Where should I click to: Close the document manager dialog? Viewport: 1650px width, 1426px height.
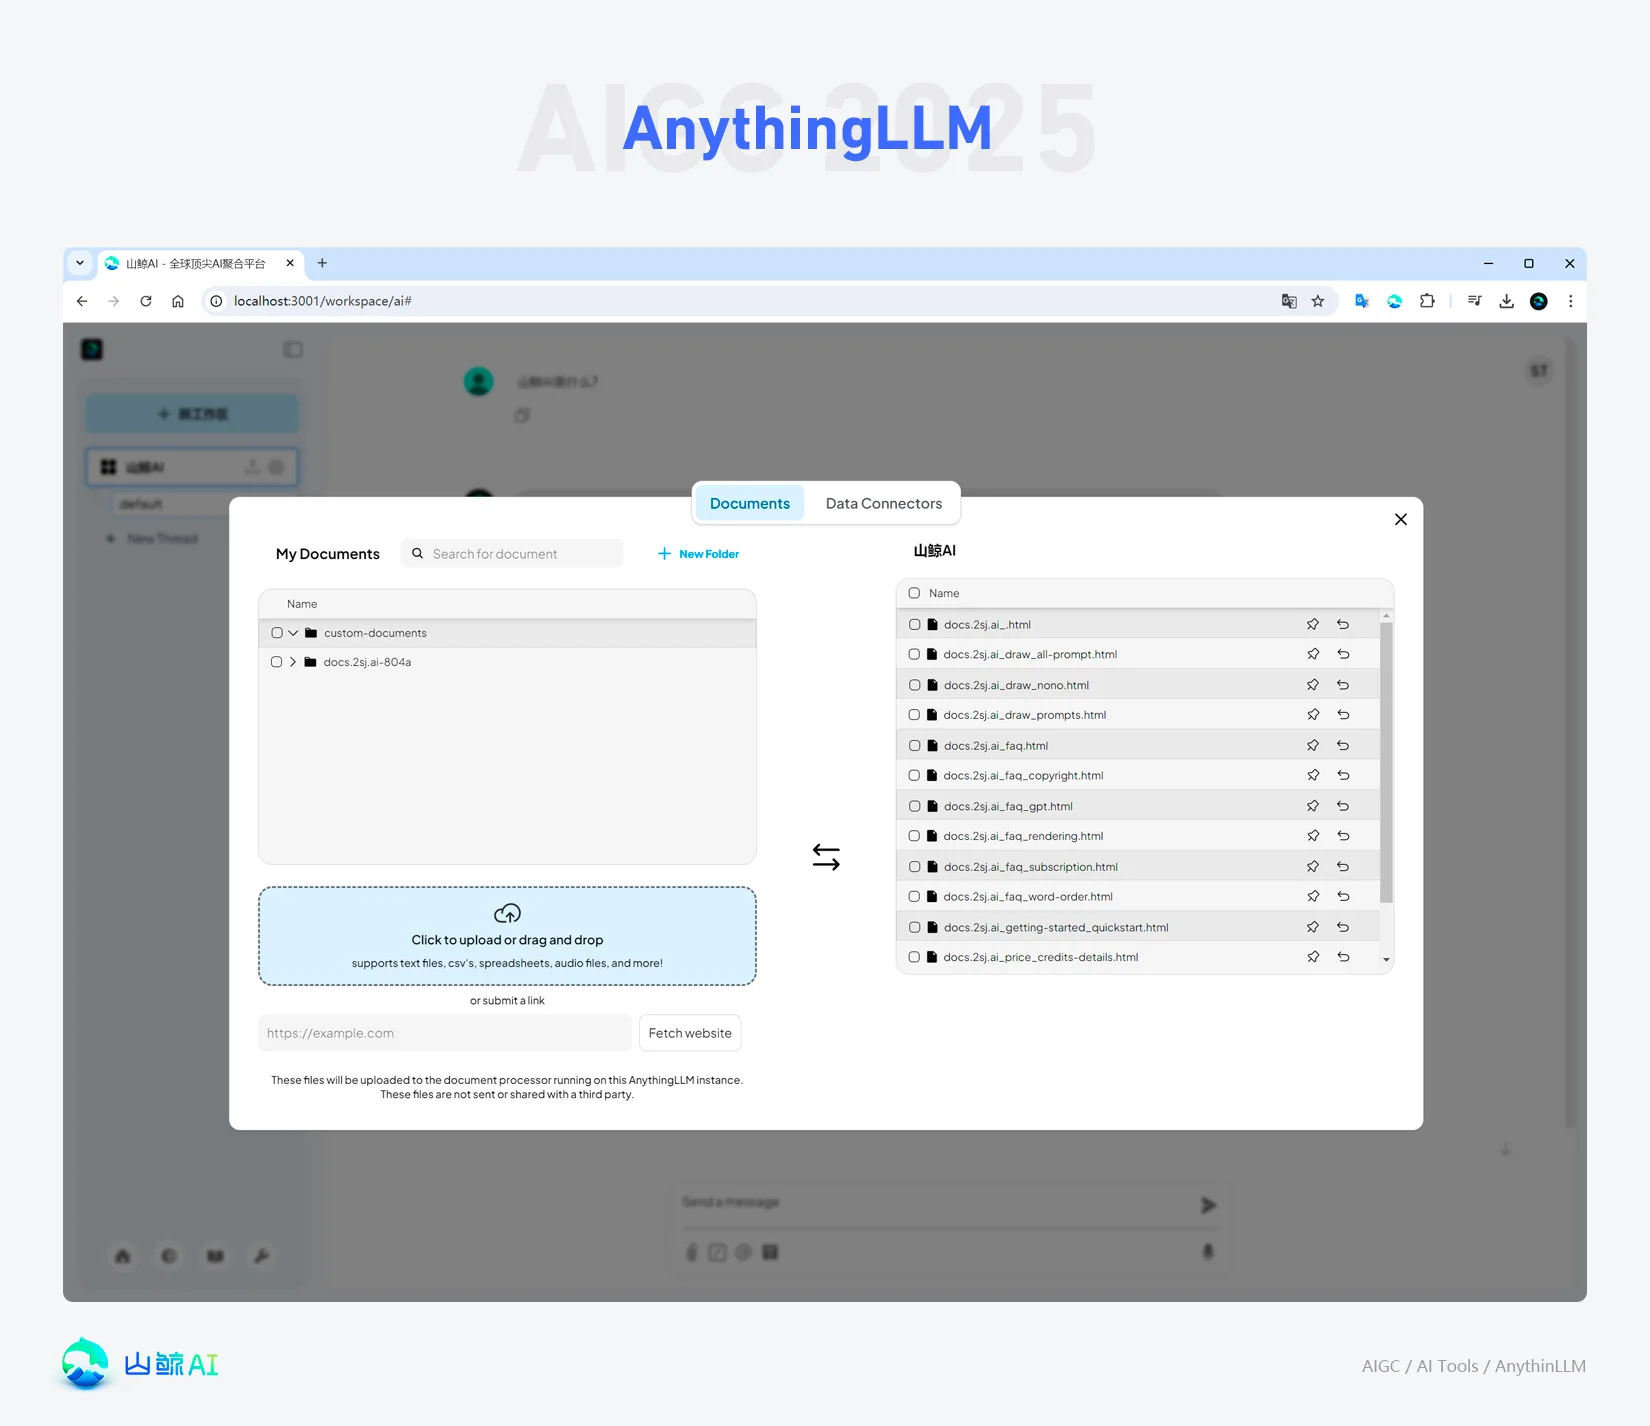[1400, 519]
